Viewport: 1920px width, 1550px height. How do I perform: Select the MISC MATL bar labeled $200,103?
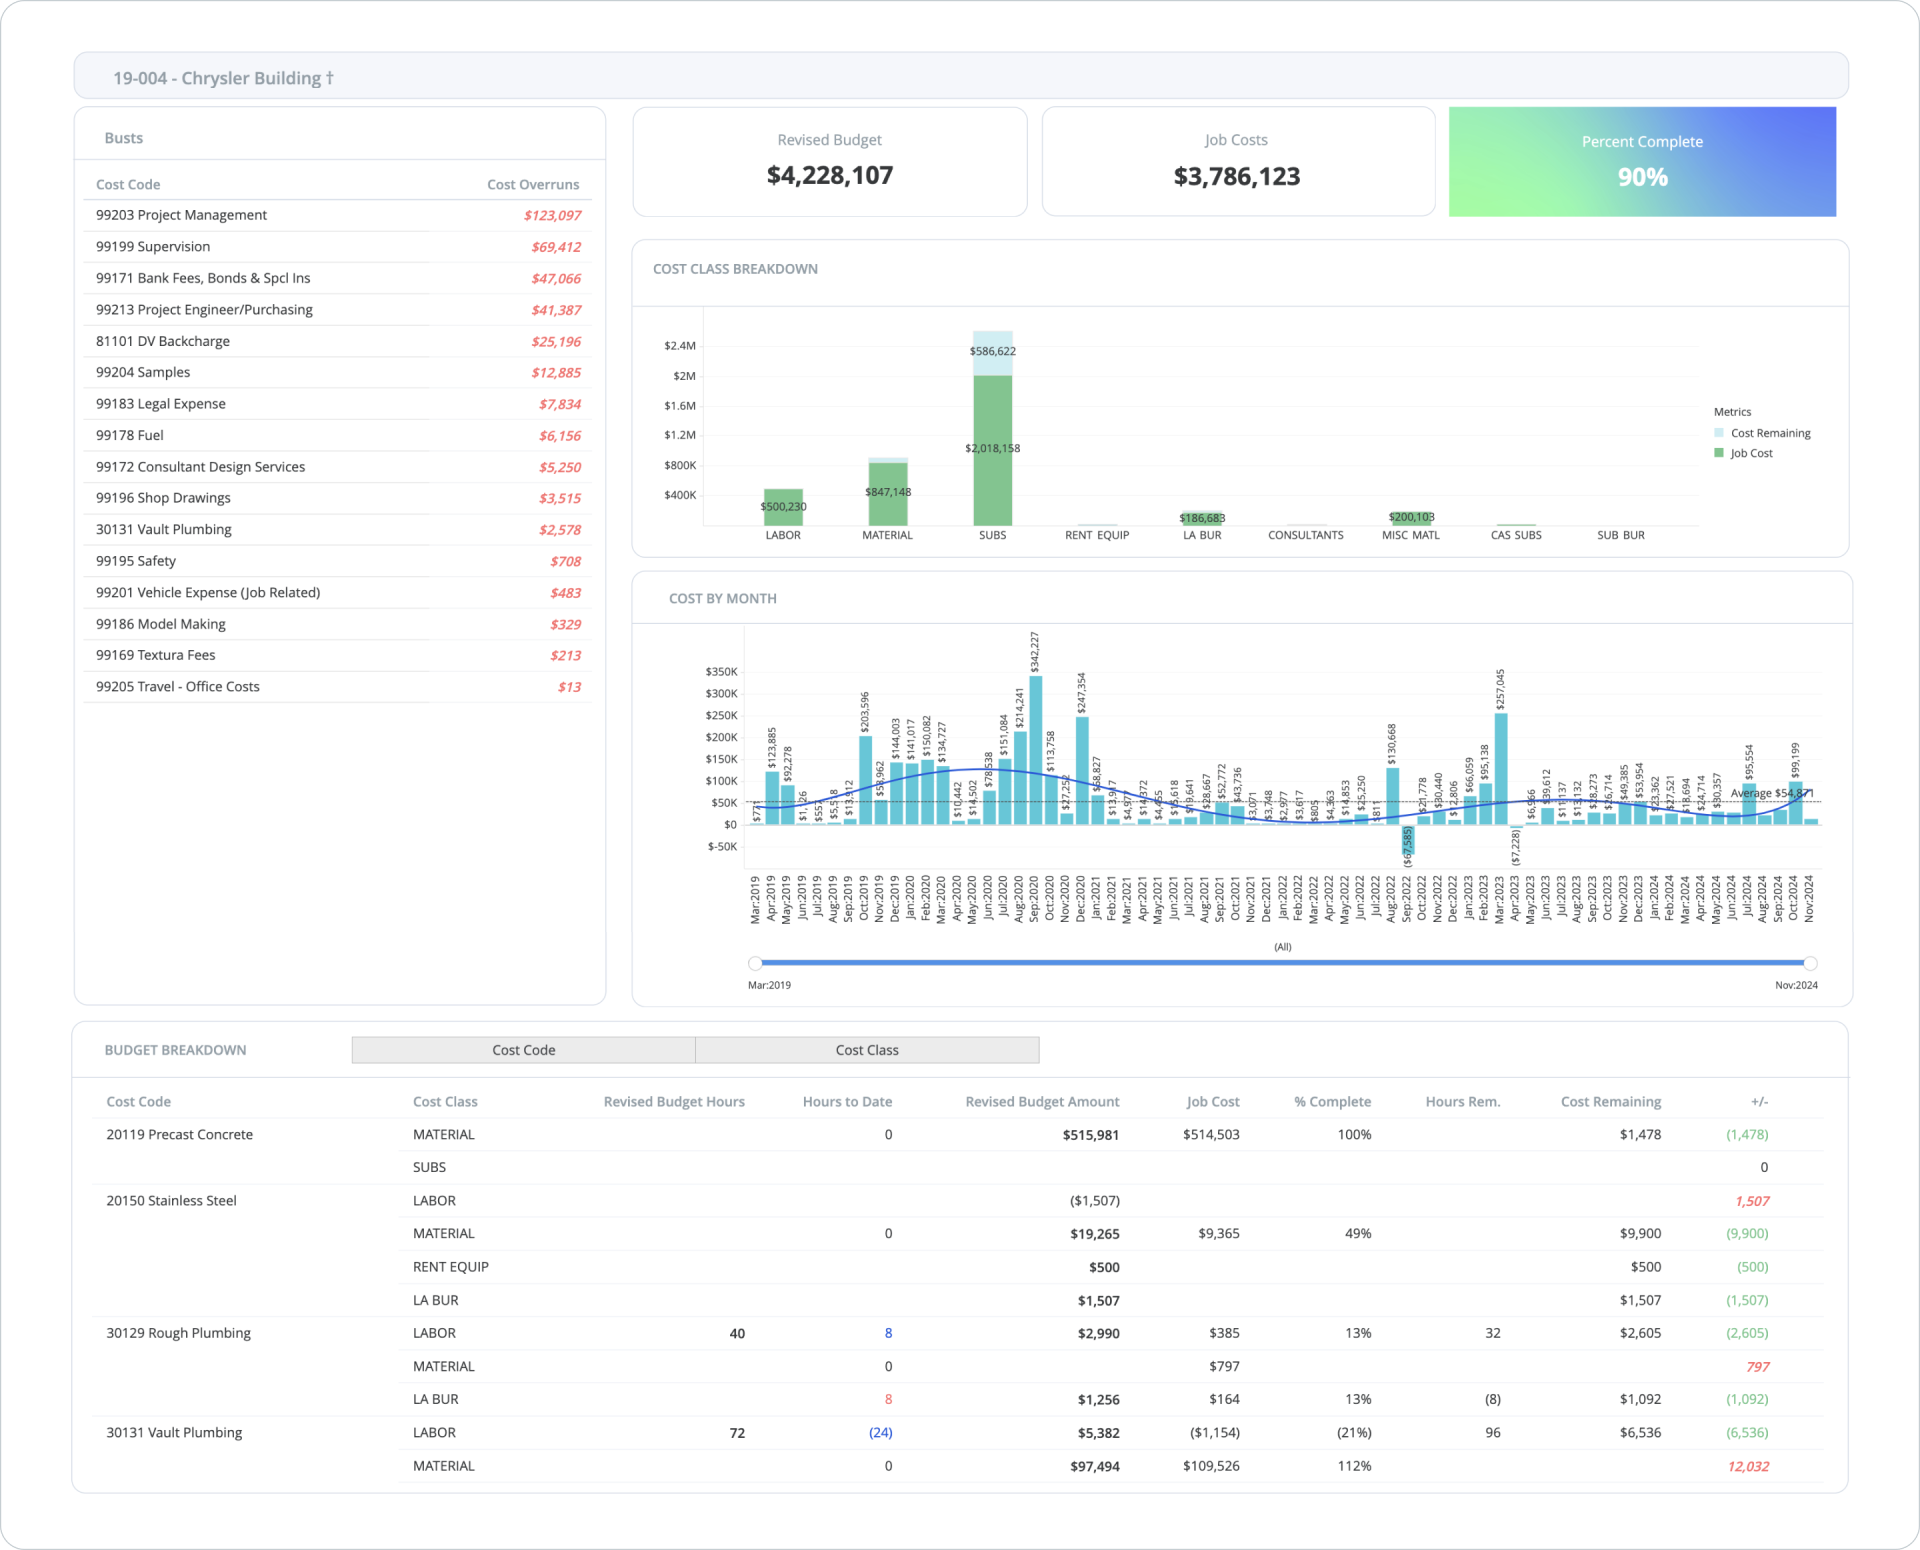[1411, 517]
